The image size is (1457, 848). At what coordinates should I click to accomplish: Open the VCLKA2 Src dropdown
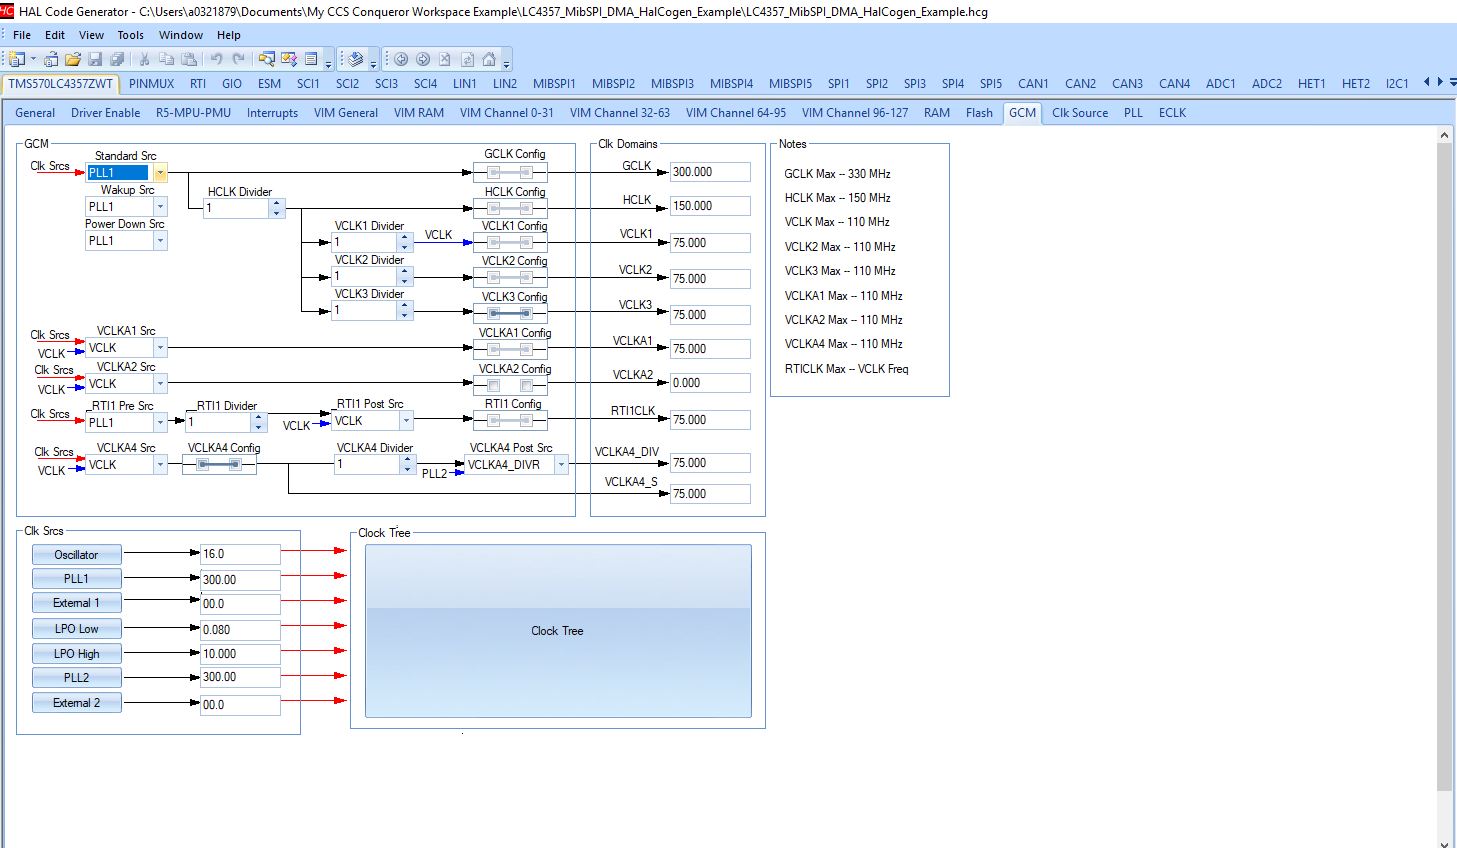(x=160, y=384)
